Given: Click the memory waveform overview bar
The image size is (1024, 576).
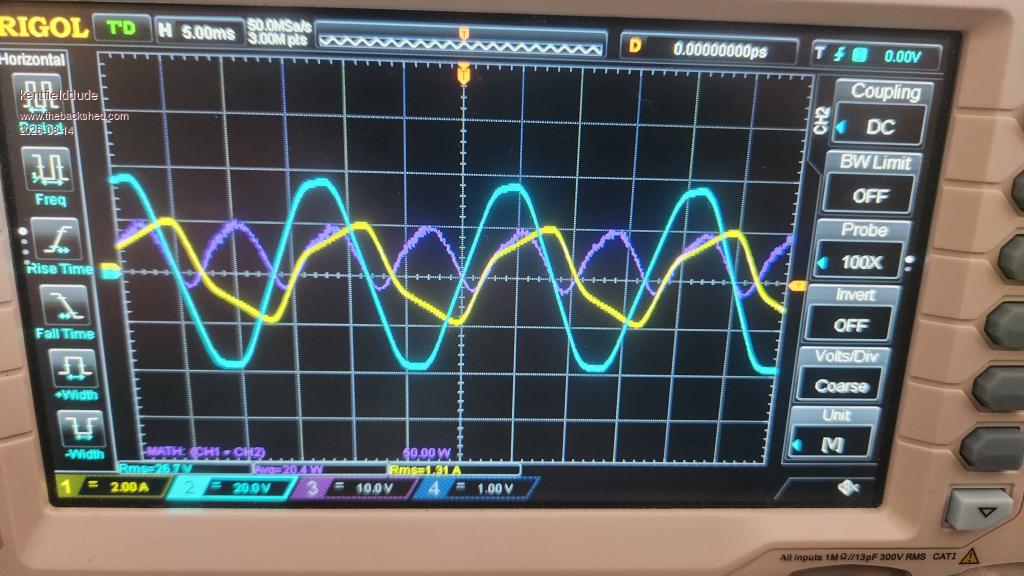Looking at the screenshot, I should (x=462, y=44).
